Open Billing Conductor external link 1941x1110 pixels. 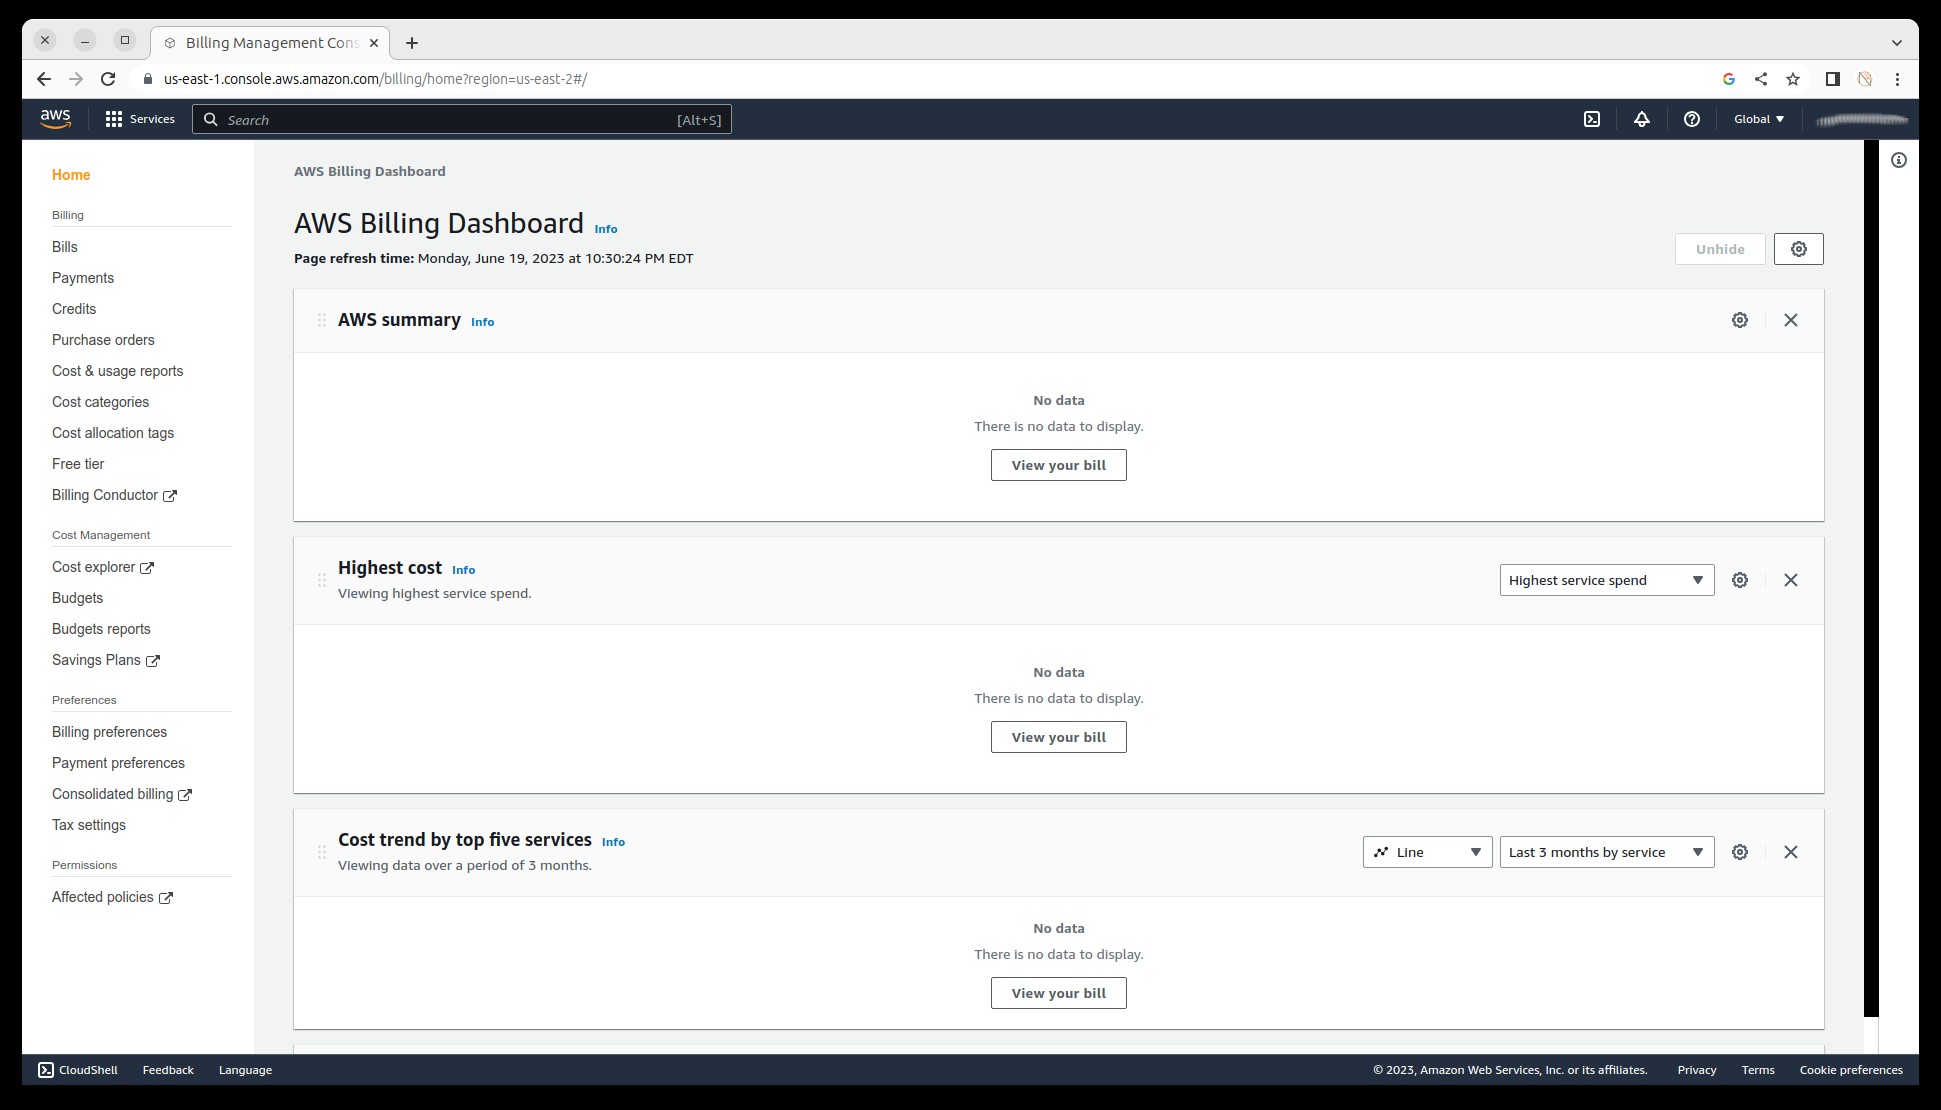click(114, 495)
